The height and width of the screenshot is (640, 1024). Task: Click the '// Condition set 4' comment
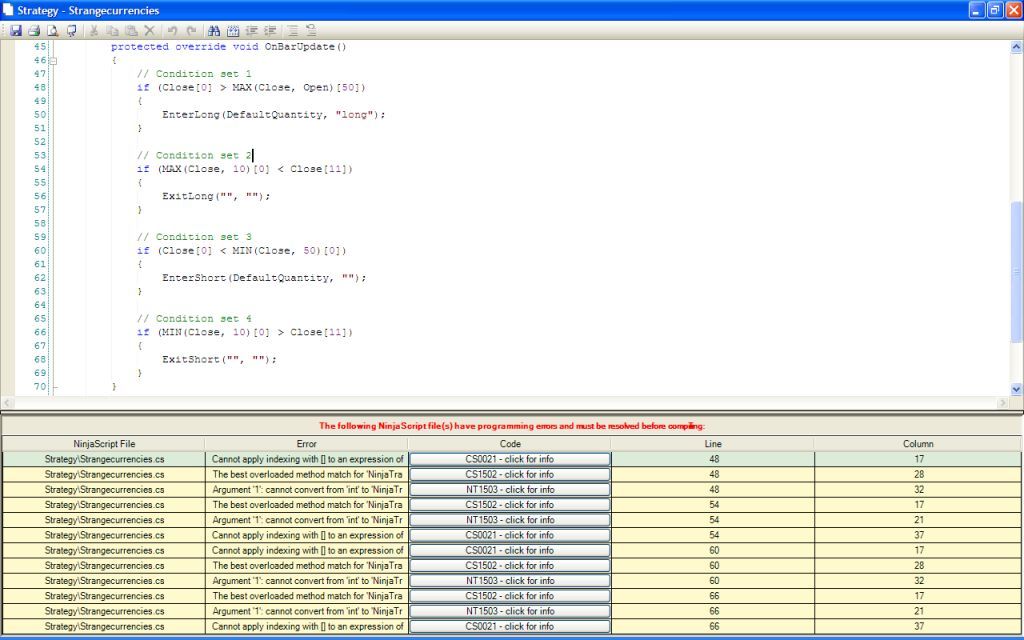(194, 319)
